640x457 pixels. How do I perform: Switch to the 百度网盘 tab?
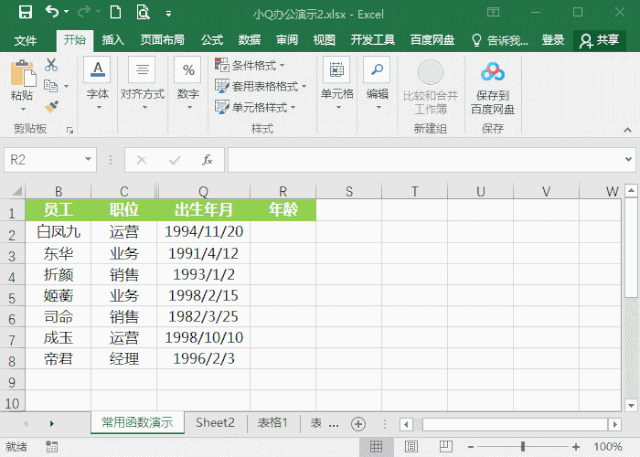pyautogui.click(x=432, y=40)
